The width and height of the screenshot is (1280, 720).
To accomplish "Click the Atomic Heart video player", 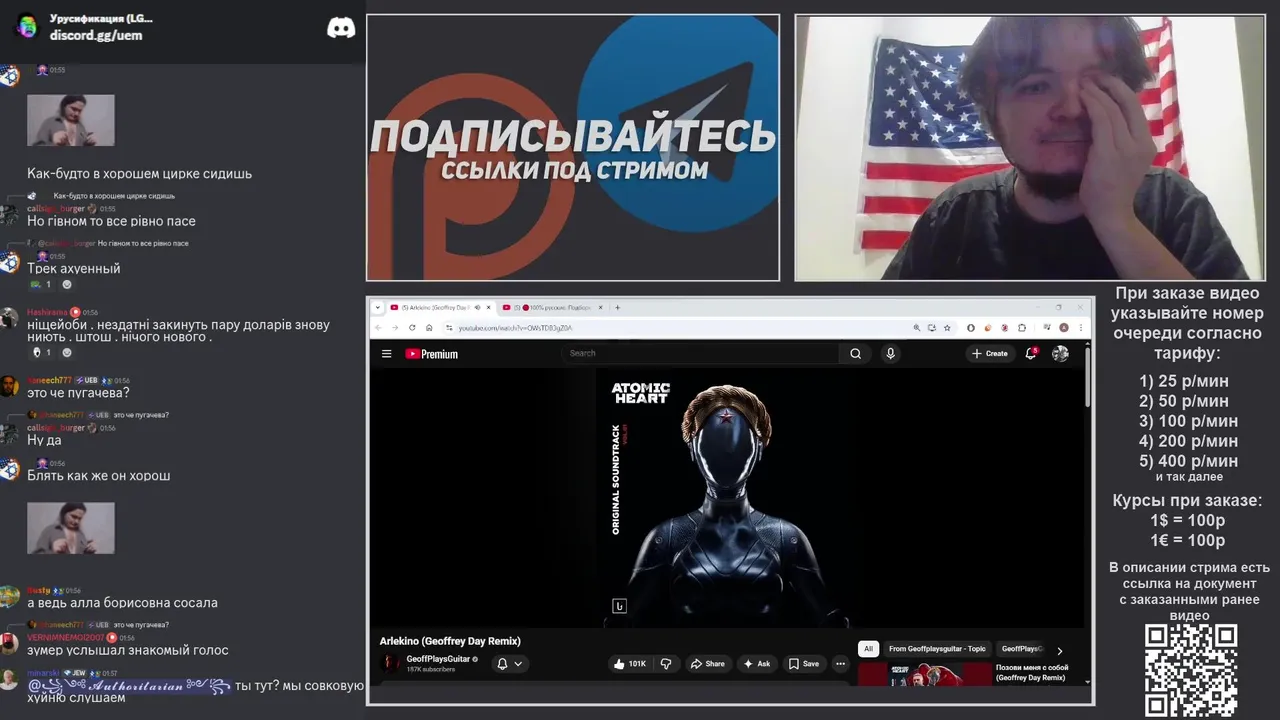I will tap(729, 498).
